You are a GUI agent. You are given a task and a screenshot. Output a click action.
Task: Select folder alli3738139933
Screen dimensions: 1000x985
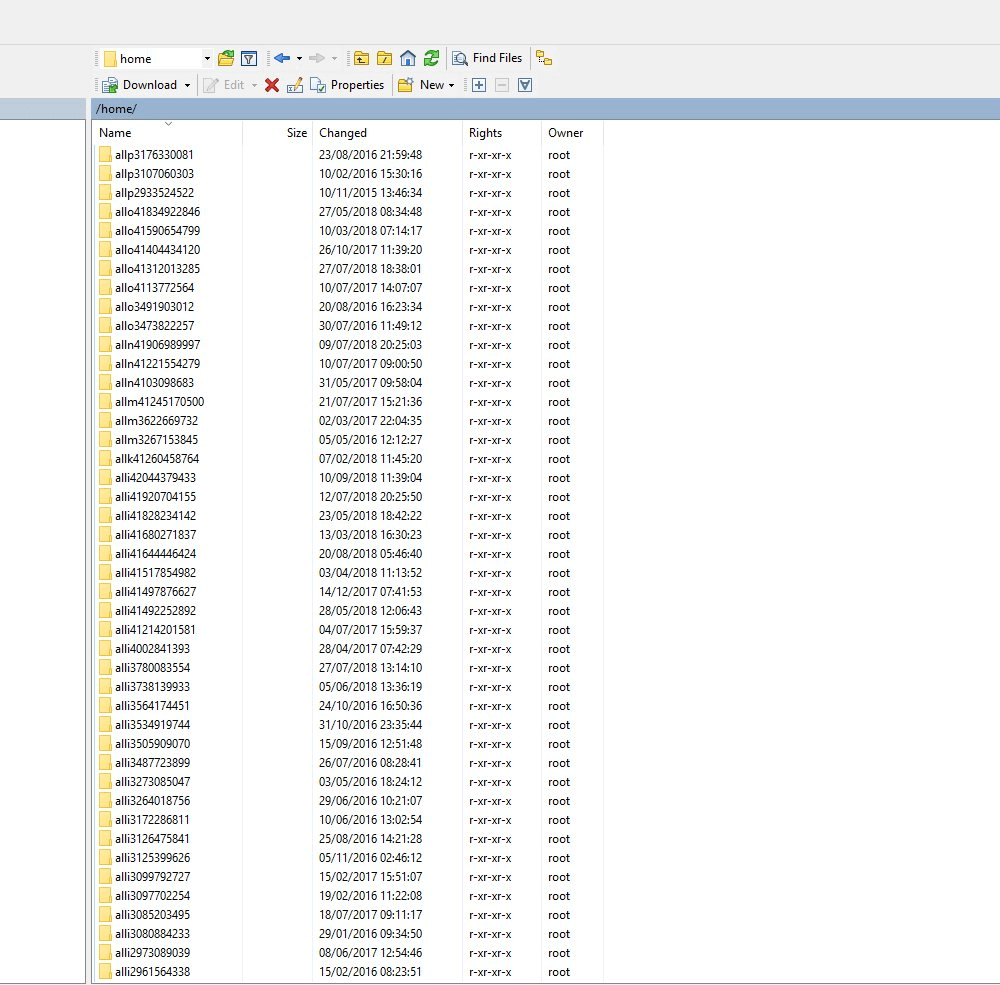[152, 687]
